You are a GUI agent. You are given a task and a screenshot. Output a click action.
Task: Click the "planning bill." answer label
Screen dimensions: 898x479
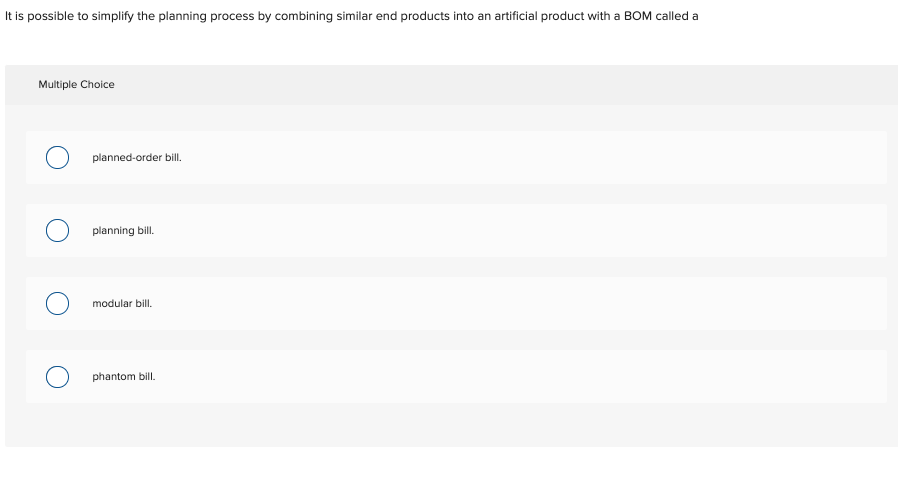[123, 231]
